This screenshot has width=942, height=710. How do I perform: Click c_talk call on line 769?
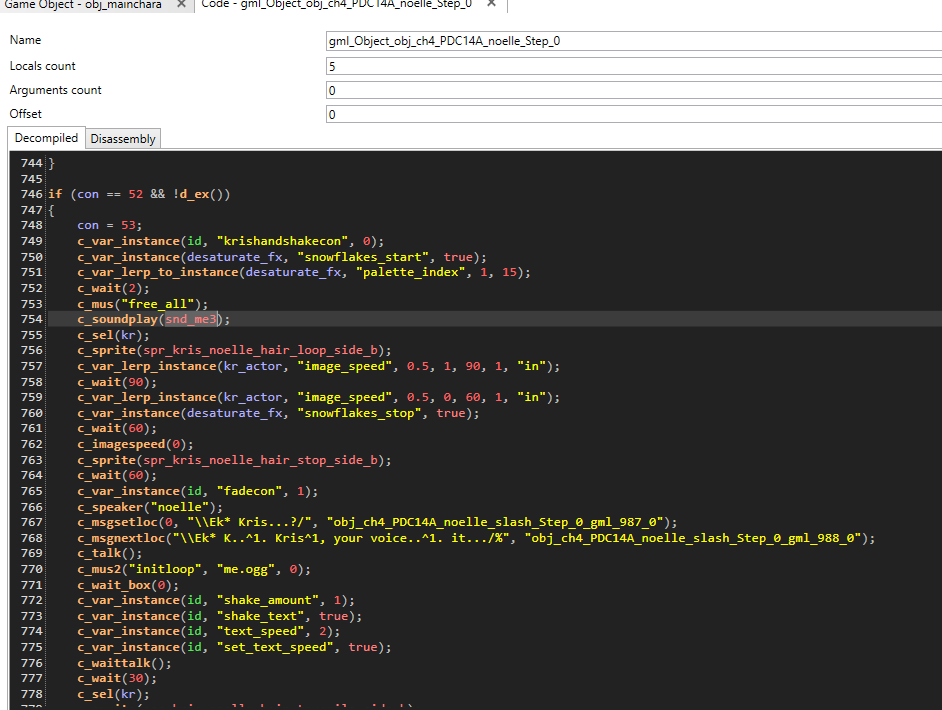[x=109, y=553]
